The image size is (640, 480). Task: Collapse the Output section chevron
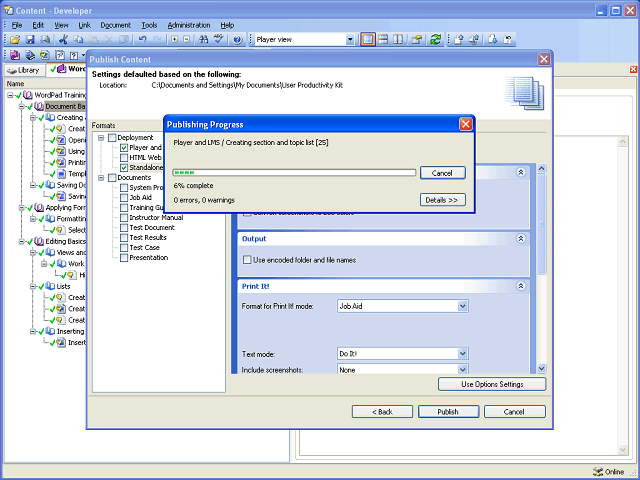(x=521, y=239)
